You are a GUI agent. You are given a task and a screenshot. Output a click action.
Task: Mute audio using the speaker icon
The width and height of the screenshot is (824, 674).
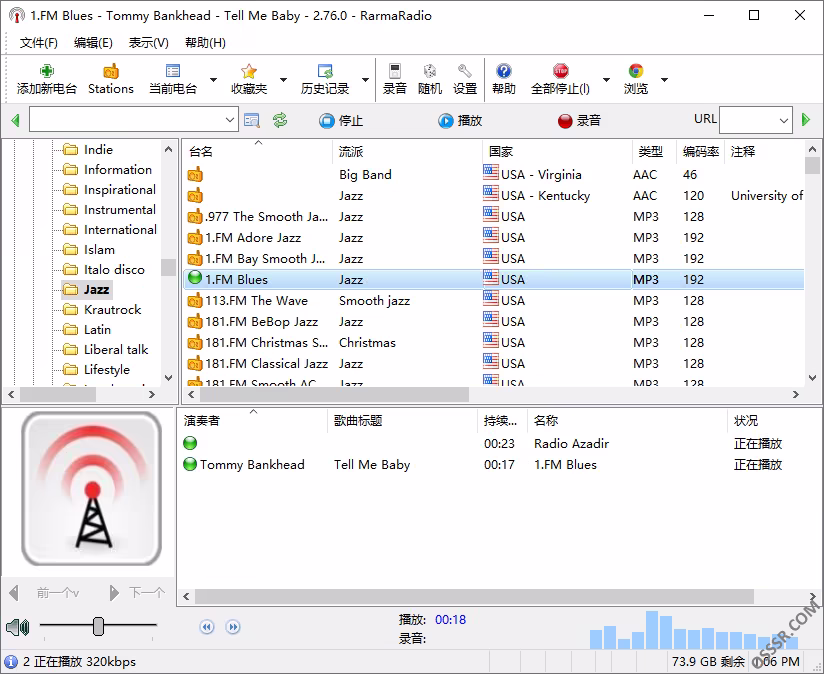(17, 627)
